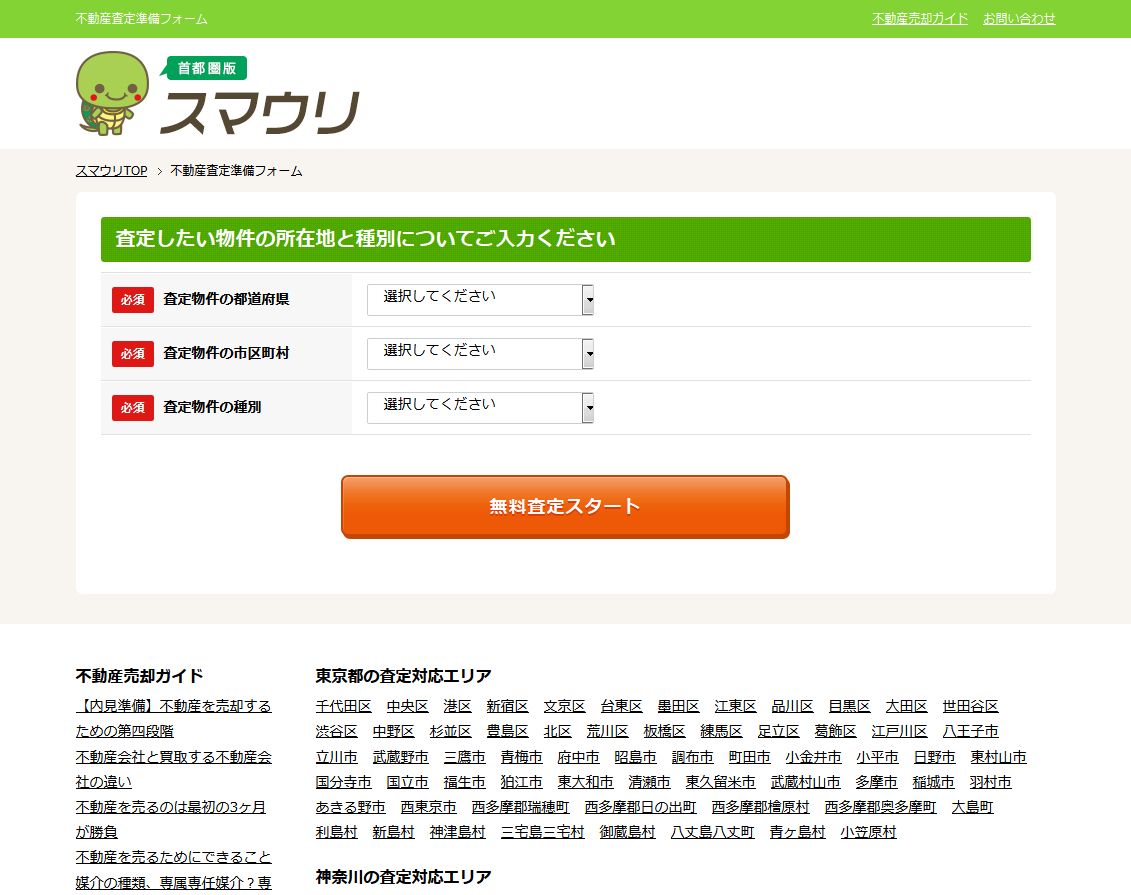
Task: Select 江戸川区 area link
Action: 899,731
